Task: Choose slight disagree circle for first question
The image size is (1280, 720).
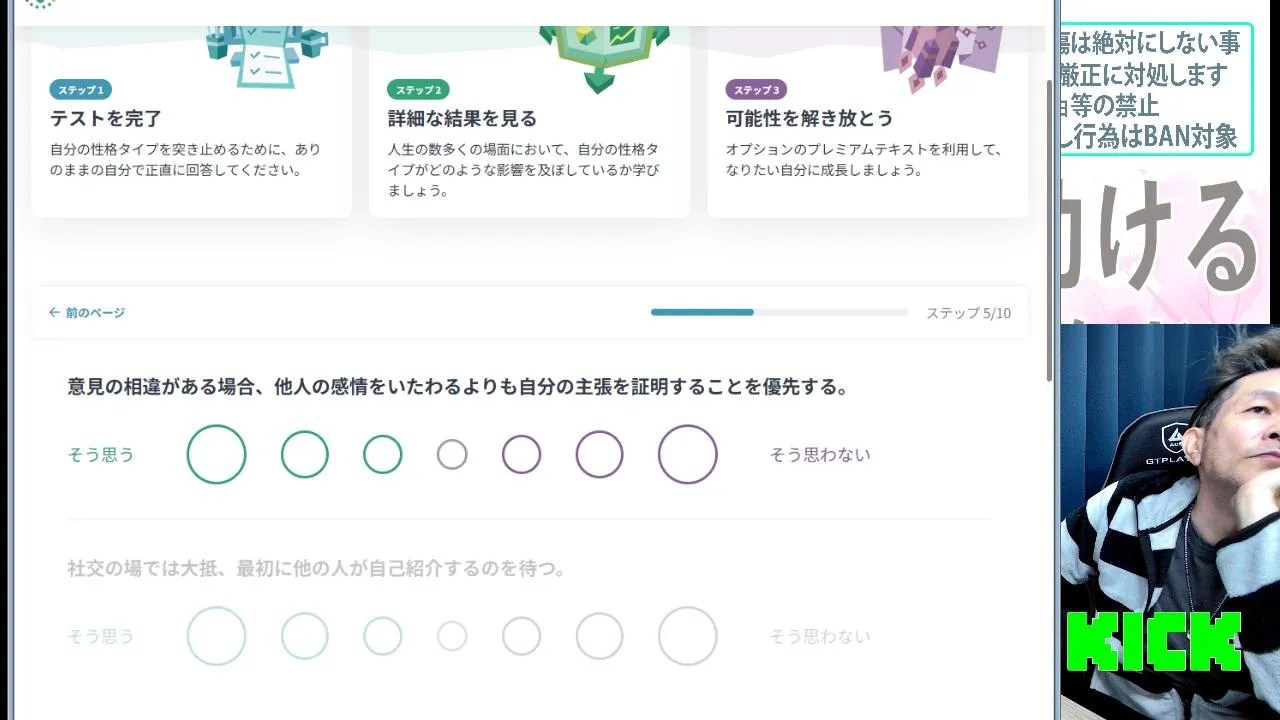Action: click(521, 455)
